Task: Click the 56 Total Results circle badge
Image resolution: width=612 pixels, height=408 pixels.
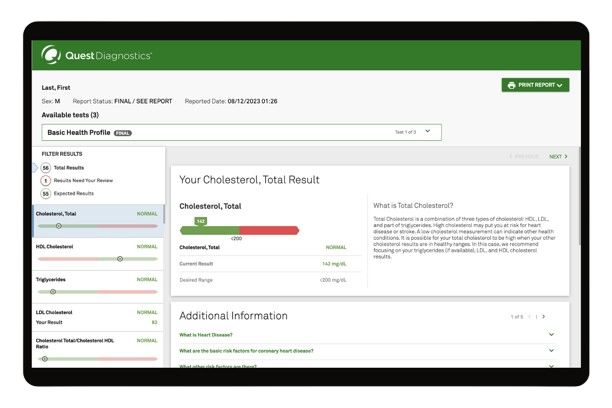Action: 46,168
